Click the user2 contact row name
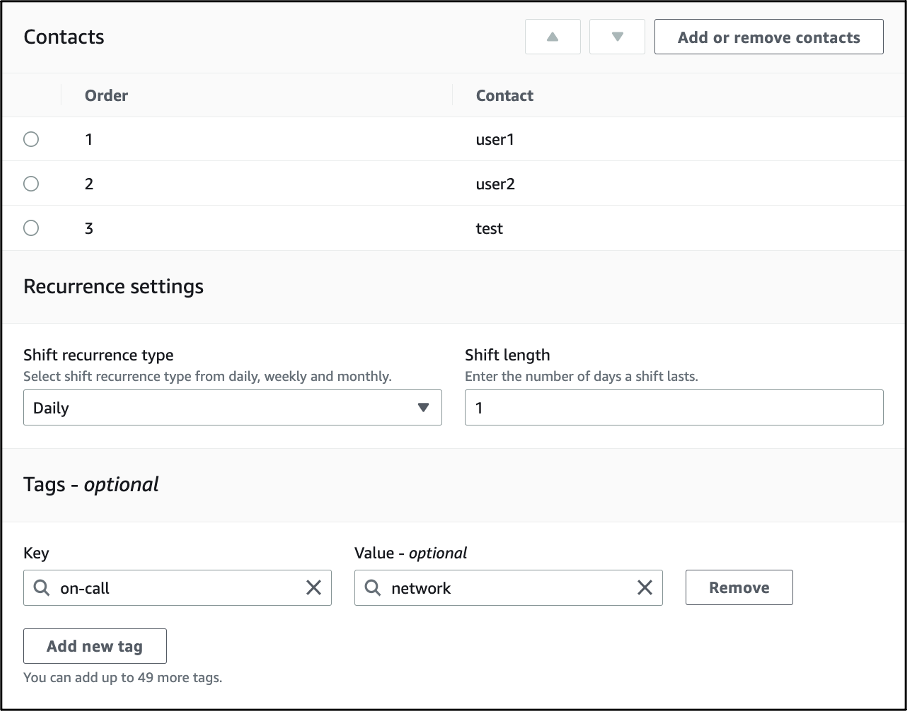Screen dimensions: 908x712 495,184
